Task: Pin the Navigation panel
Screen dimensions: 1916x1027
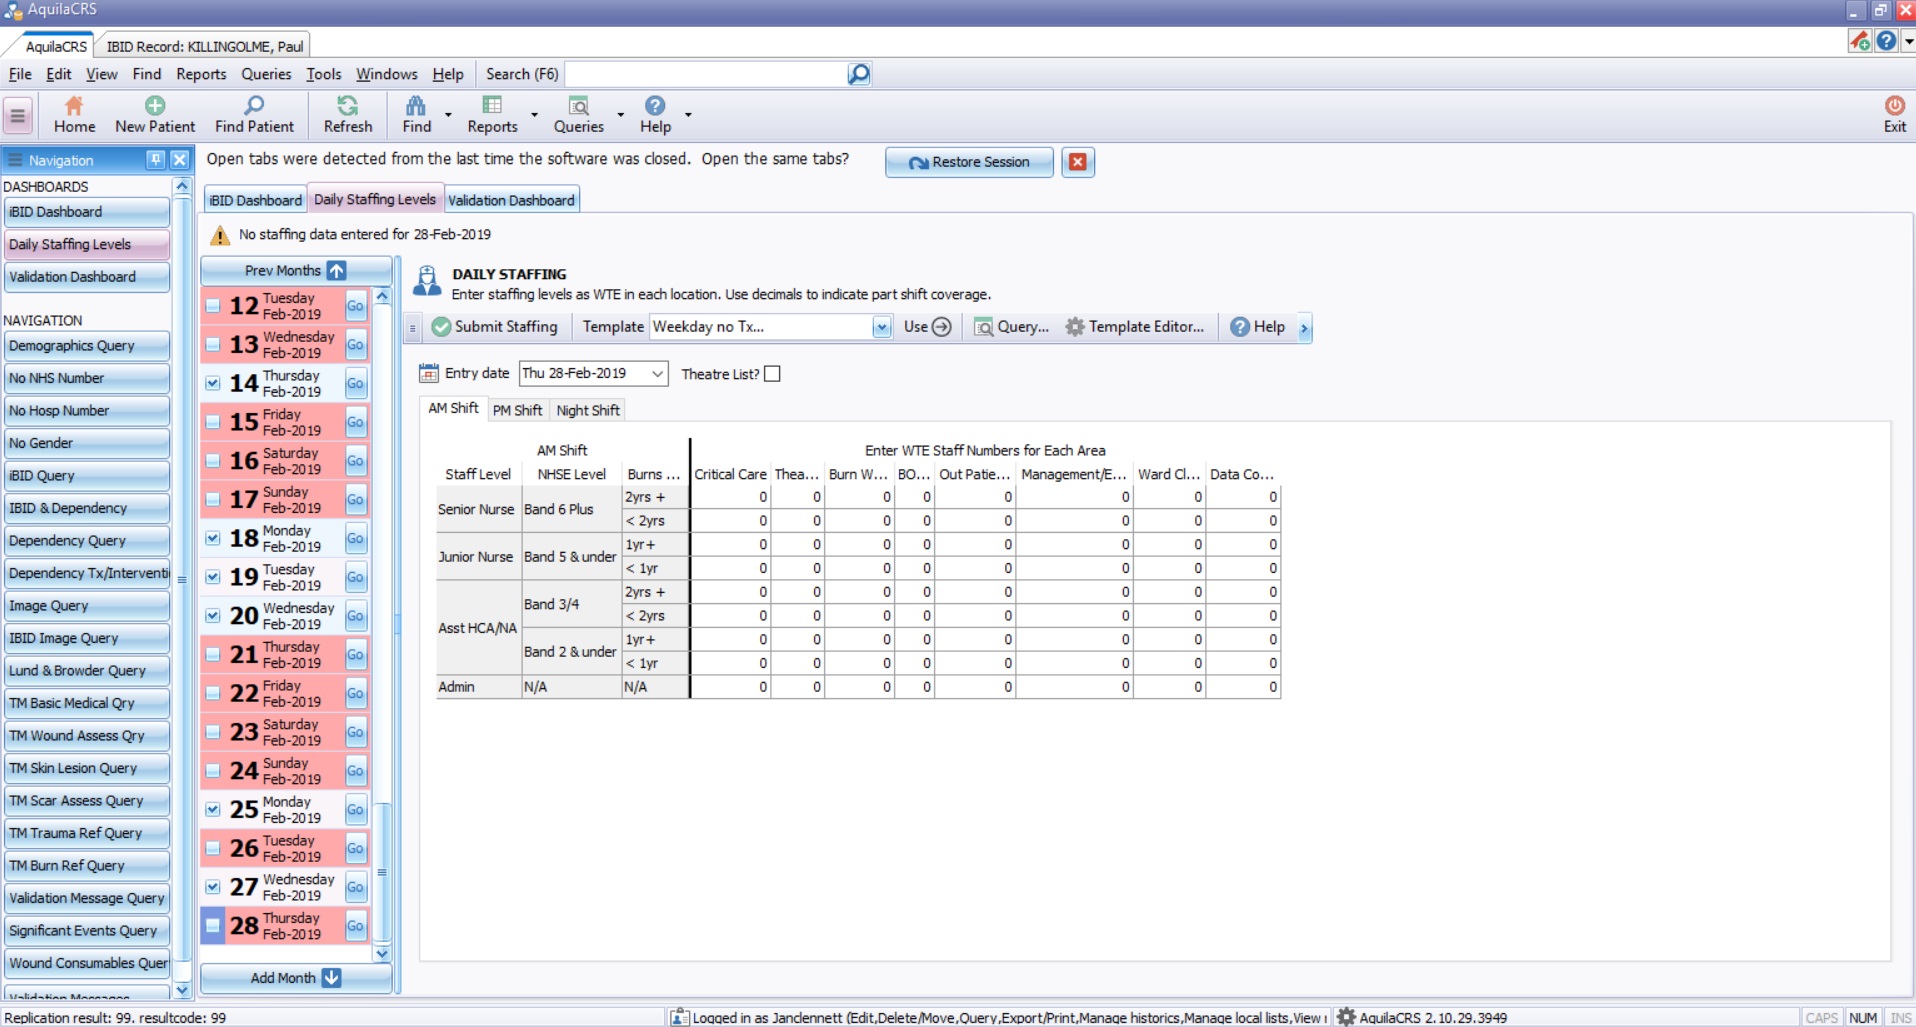Action: point(155,160)
